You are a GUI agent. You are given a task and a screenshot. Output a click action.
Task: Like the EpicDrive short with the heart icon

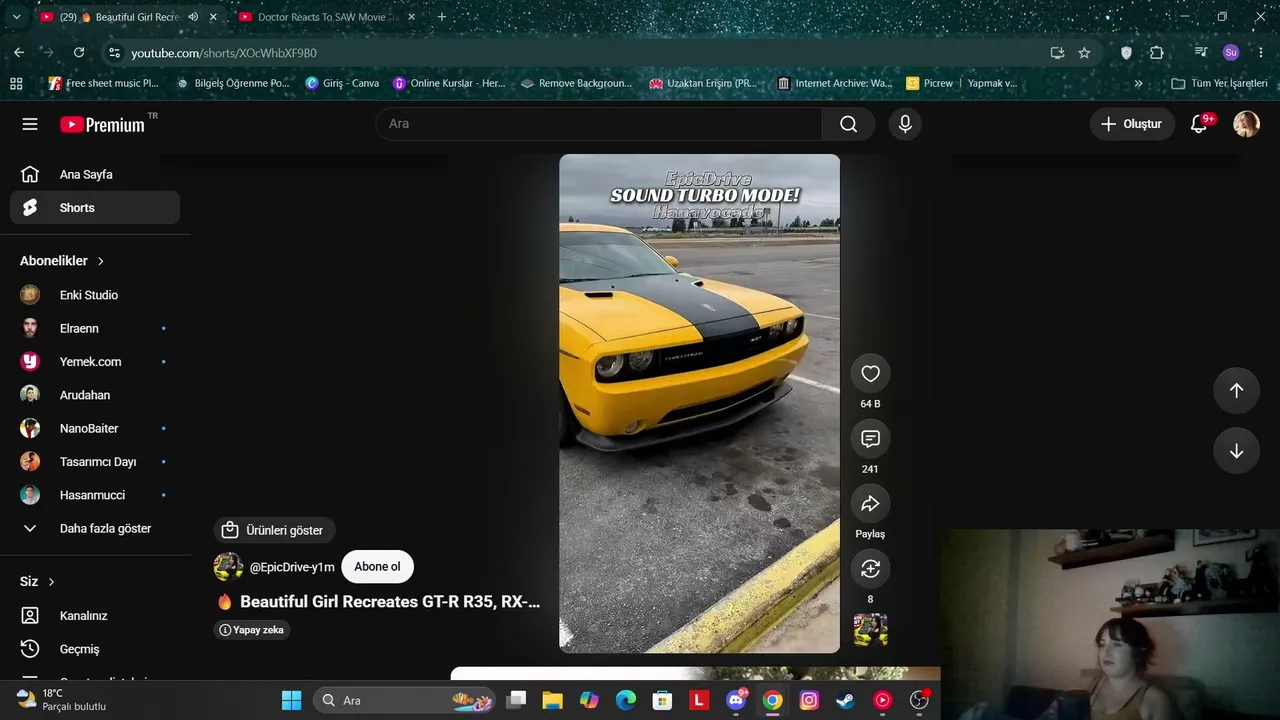point(870,374)
